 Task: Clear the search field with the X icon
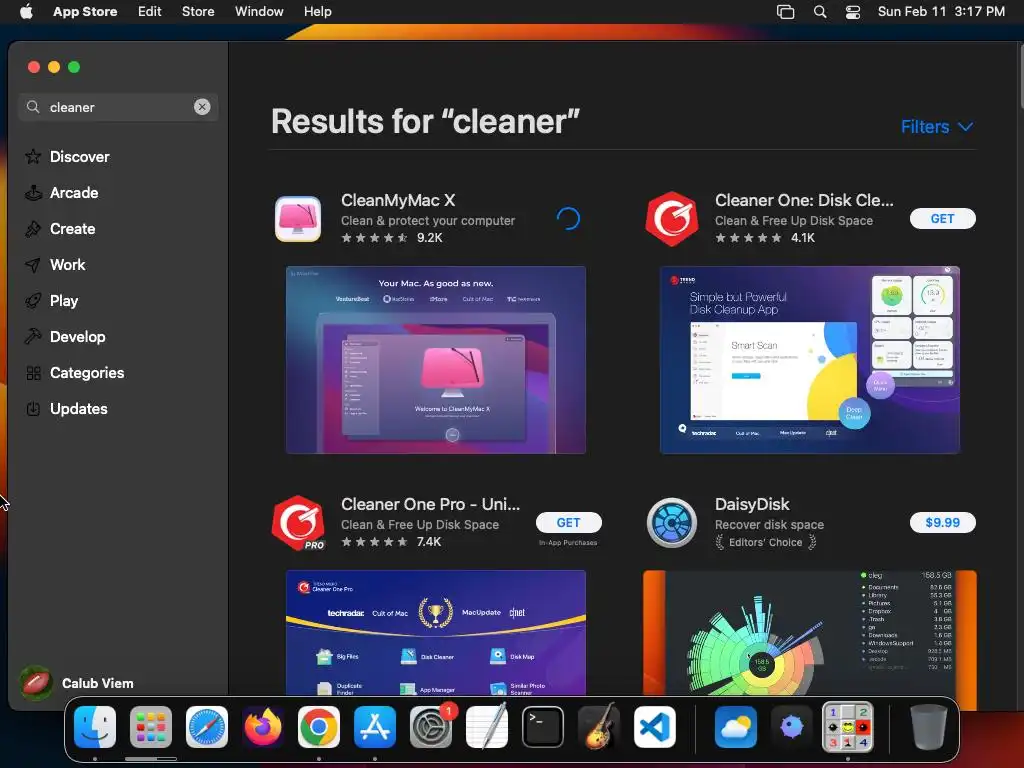pyautogui.click(x=202, y=107)
